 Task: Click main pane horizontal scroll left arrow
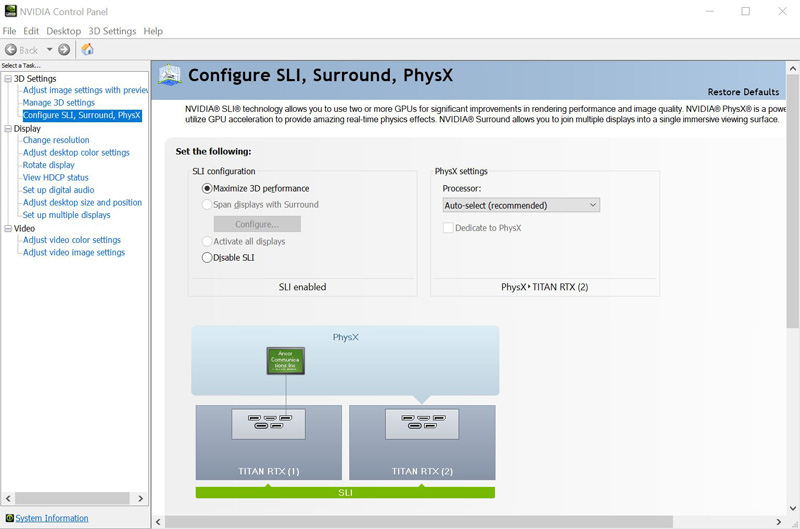point(158,522)
